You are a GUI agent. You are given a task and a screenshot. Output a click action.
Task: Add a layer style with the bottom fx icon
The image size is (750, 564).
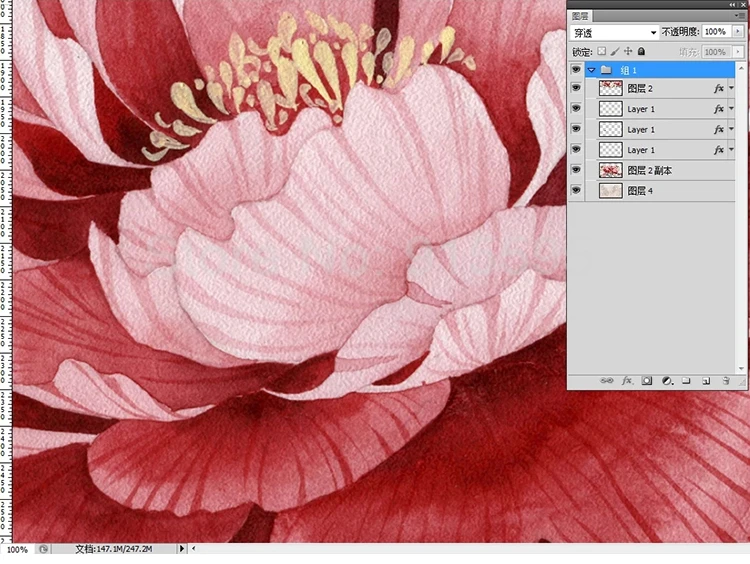point(627,381)
